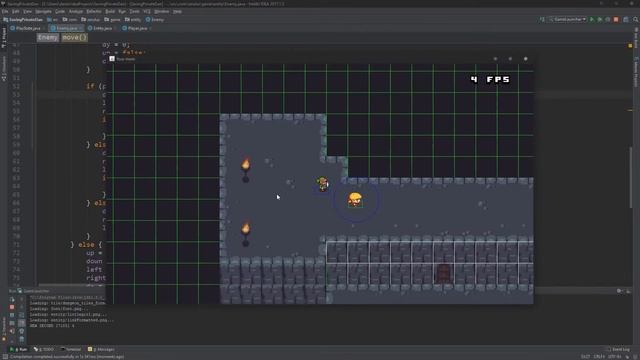Open the Structure tool window strip
This screenshot has height=360, width=640.
pyautogui.click(x=4, y=69)
